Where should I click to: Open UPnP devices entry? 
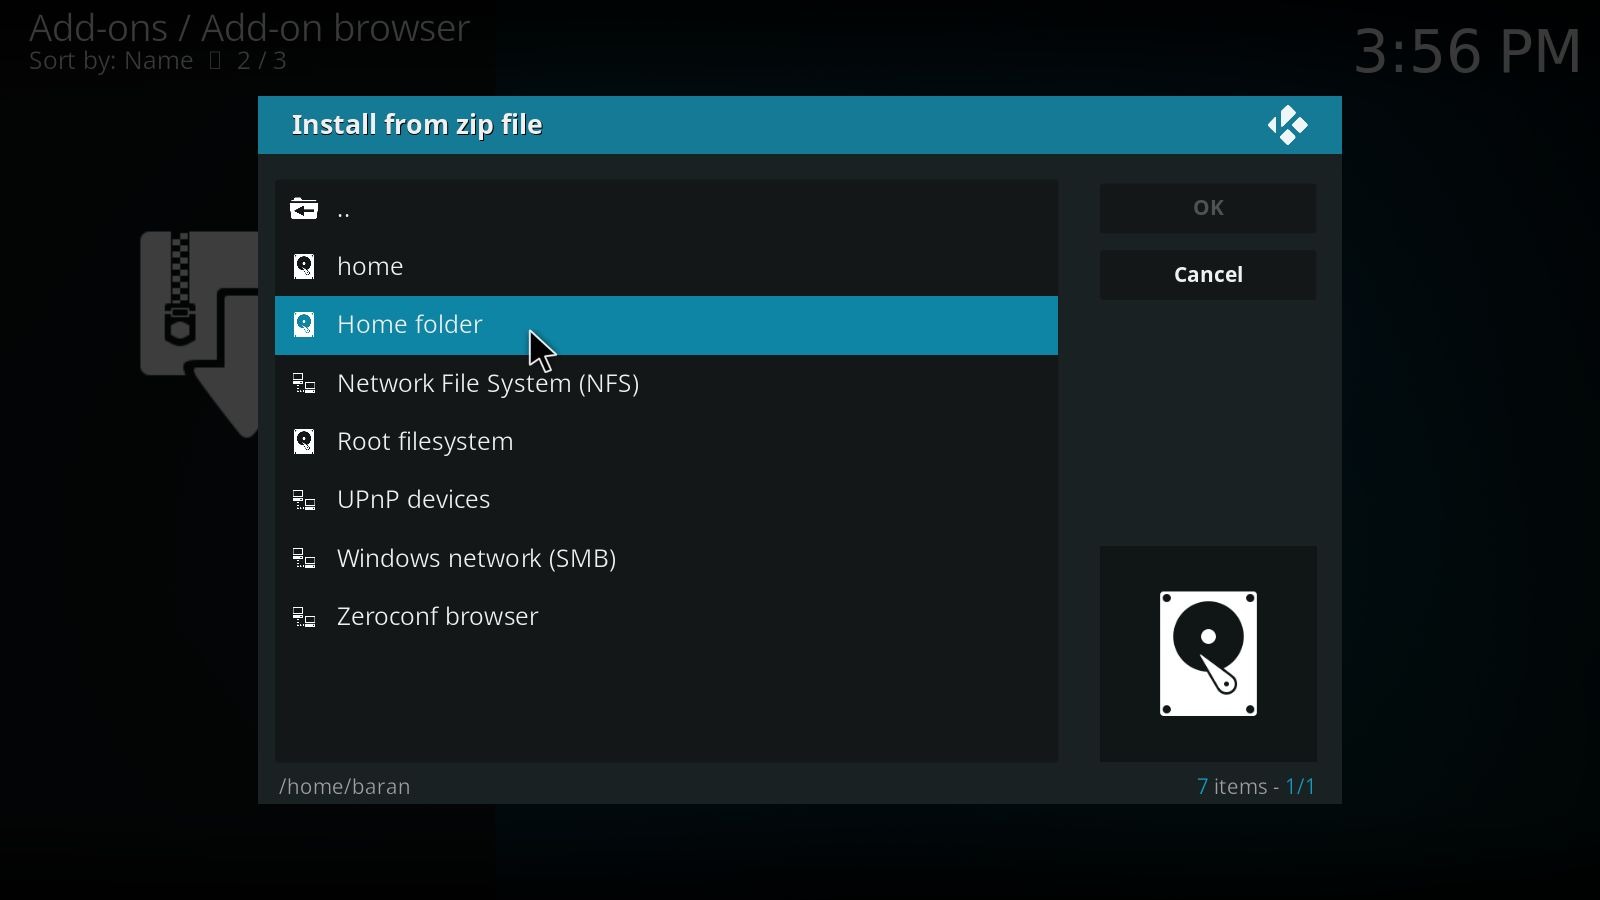pos(666,500)
